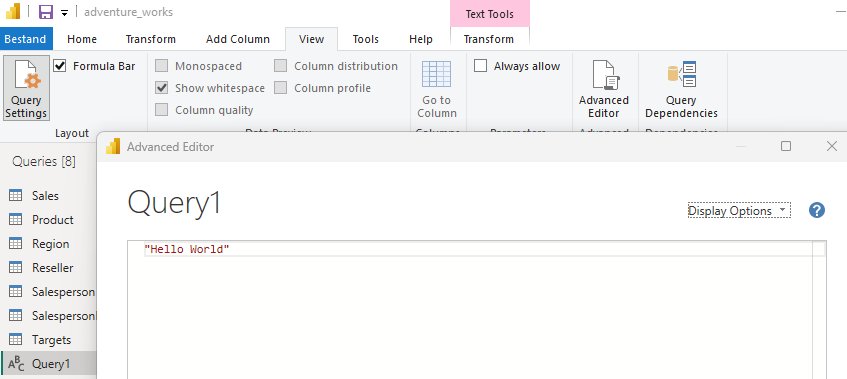Image resolution: width=847 pixels, height=379 pixels.
Task: Toggle the Monospaced checkbox
Action: pyautogui.click(x=161, y=66)
